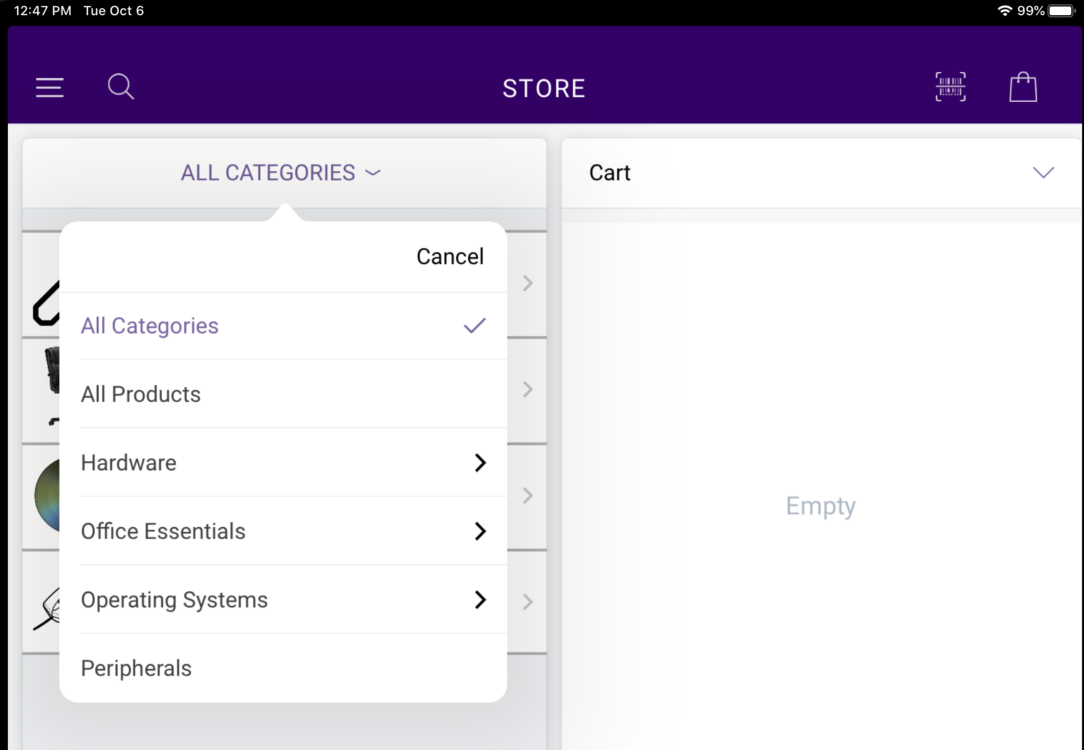Tap the colorful disc product thumbnail
The width and height of the screenshot is (1084, 750).
pyautogui.click(x=46, y=497)
